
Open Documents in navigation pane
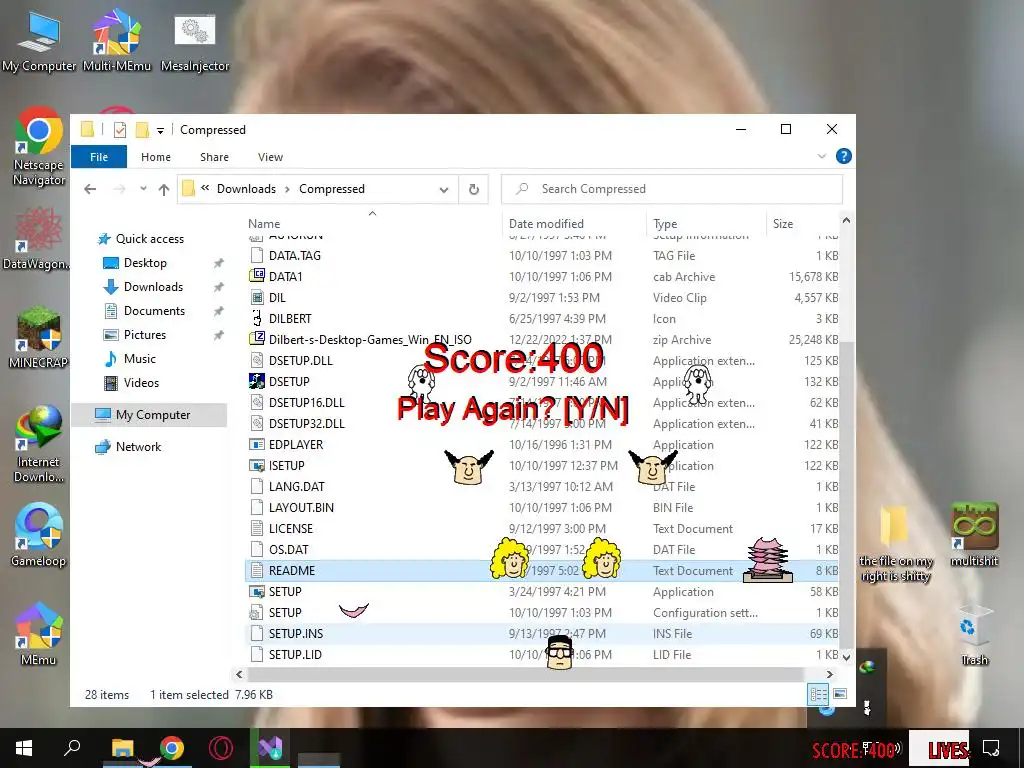[x=154, y=311]
